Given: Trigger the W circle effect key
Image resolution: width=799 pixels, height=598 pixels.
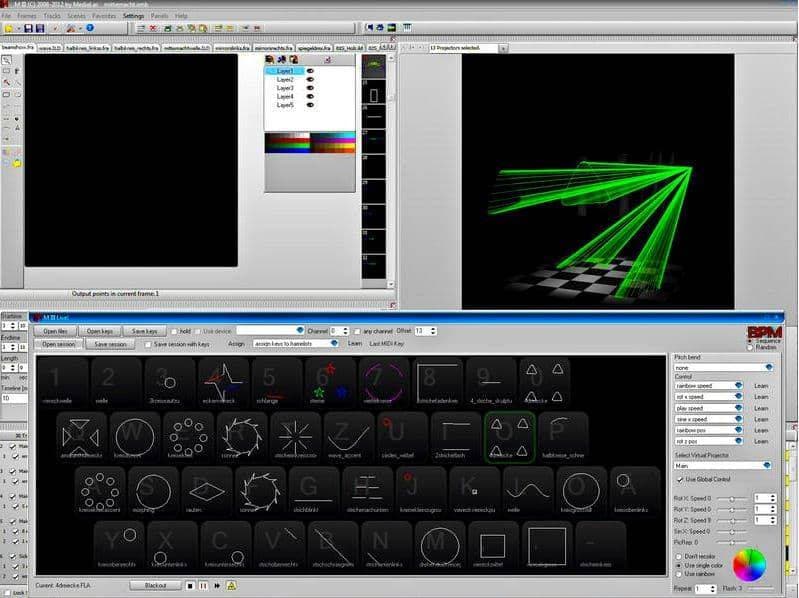Looking at the screenshot, I should tap(135, 436).
